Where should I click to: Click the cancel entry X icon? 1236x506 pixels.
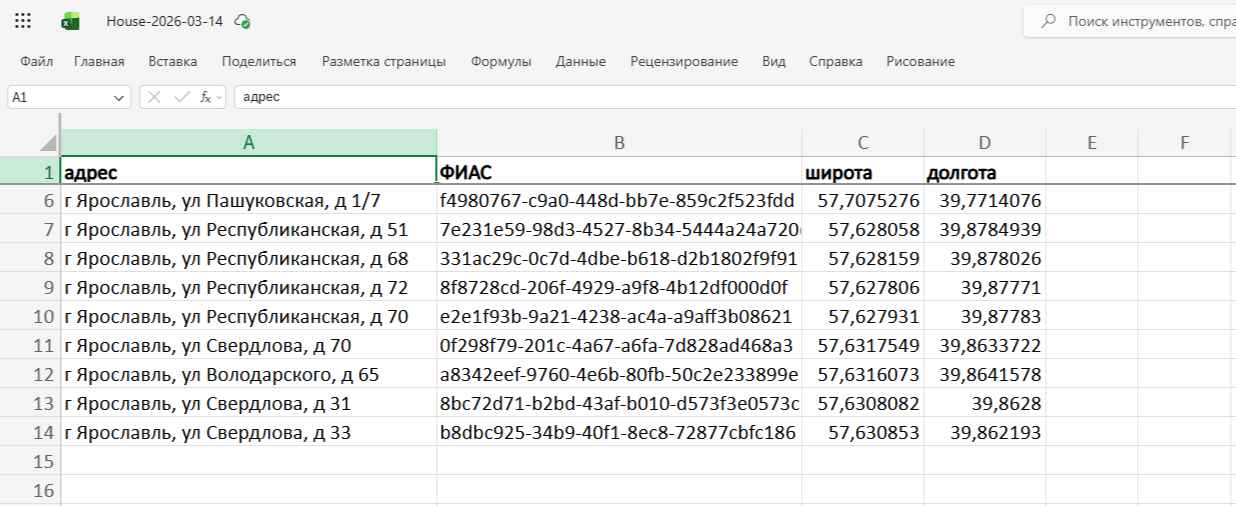point(154,97)
